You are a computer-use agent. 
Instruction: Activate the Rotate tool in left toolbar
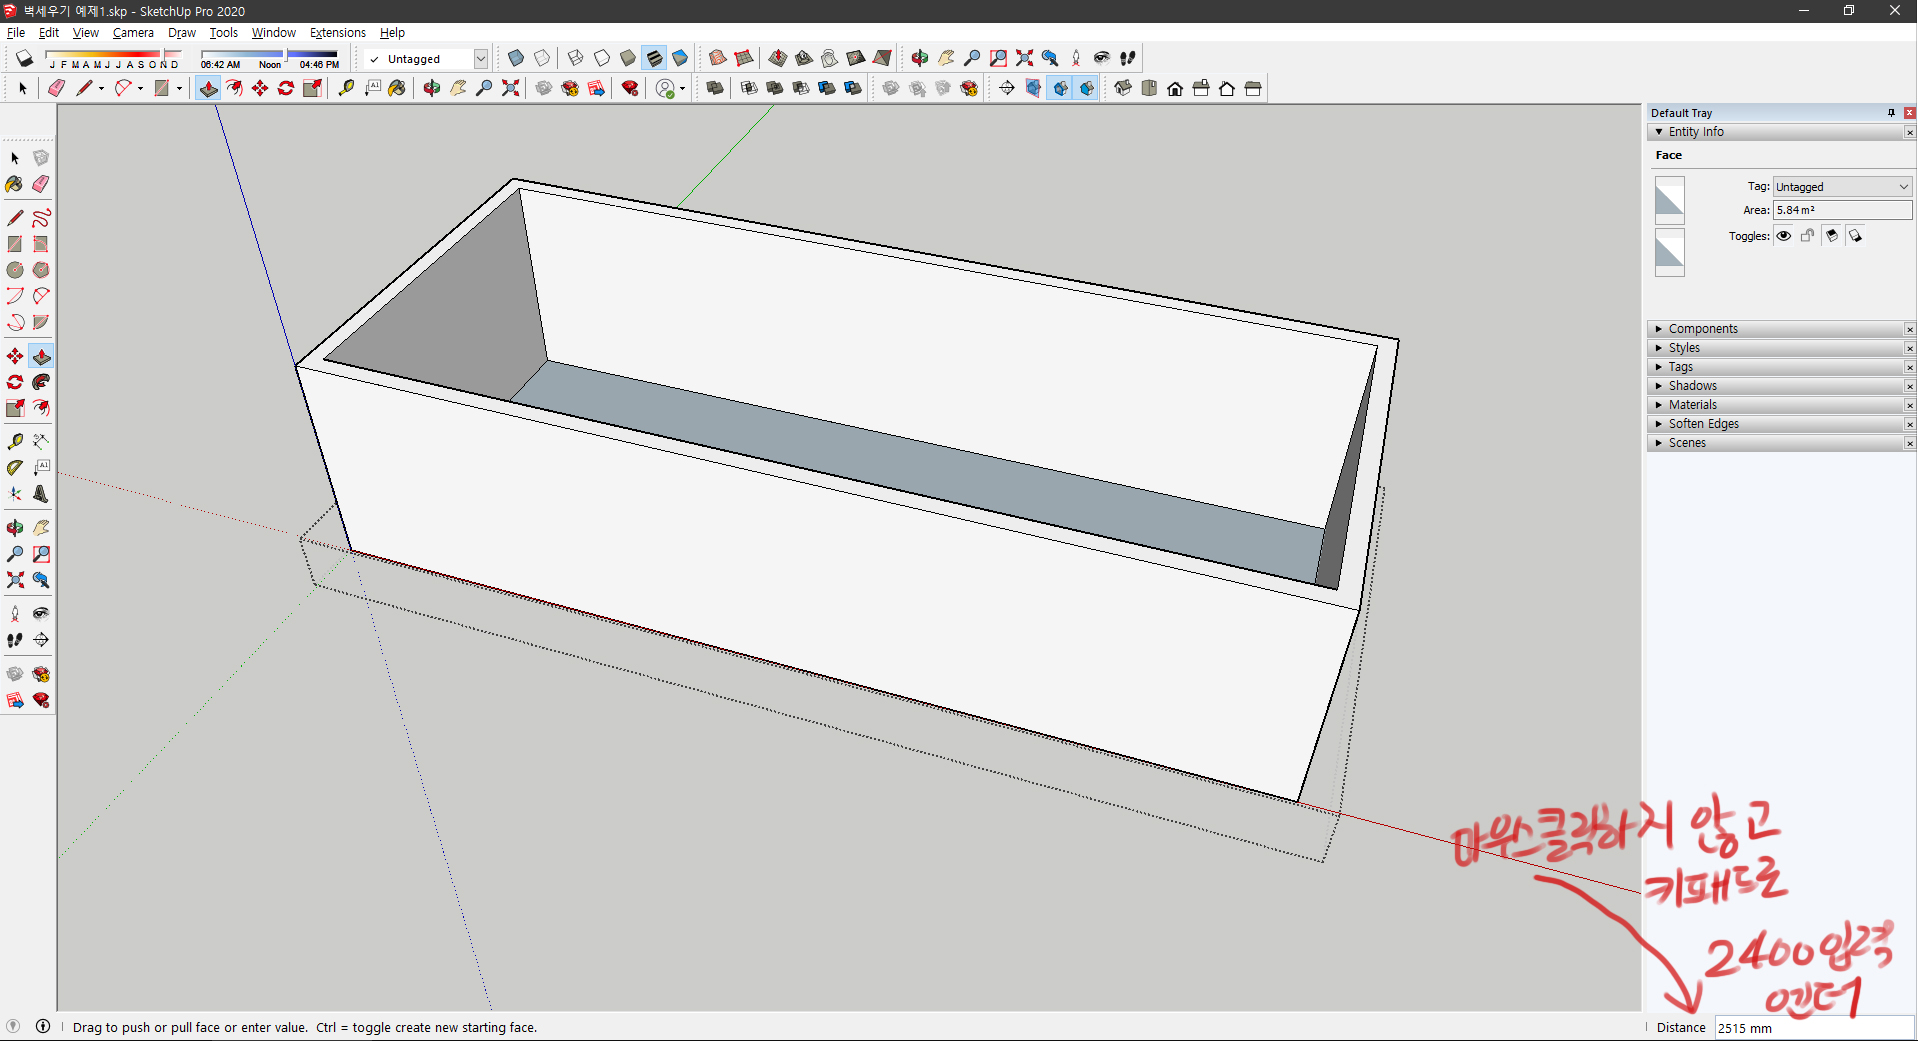14,382
